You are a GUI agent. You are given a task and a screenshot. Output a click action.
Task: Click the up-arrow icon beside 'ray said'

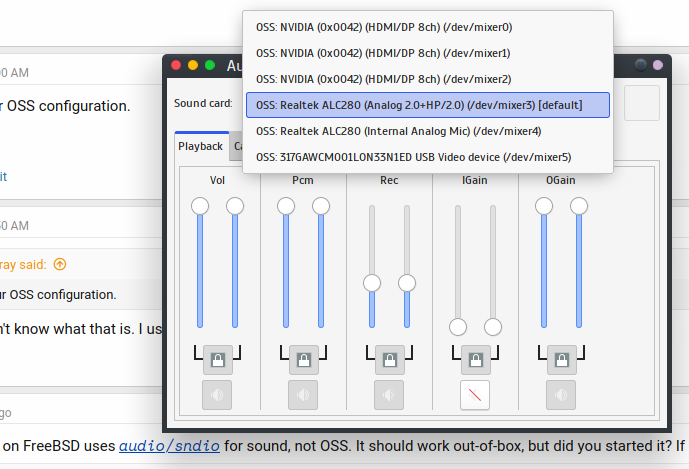click(60, 265)
